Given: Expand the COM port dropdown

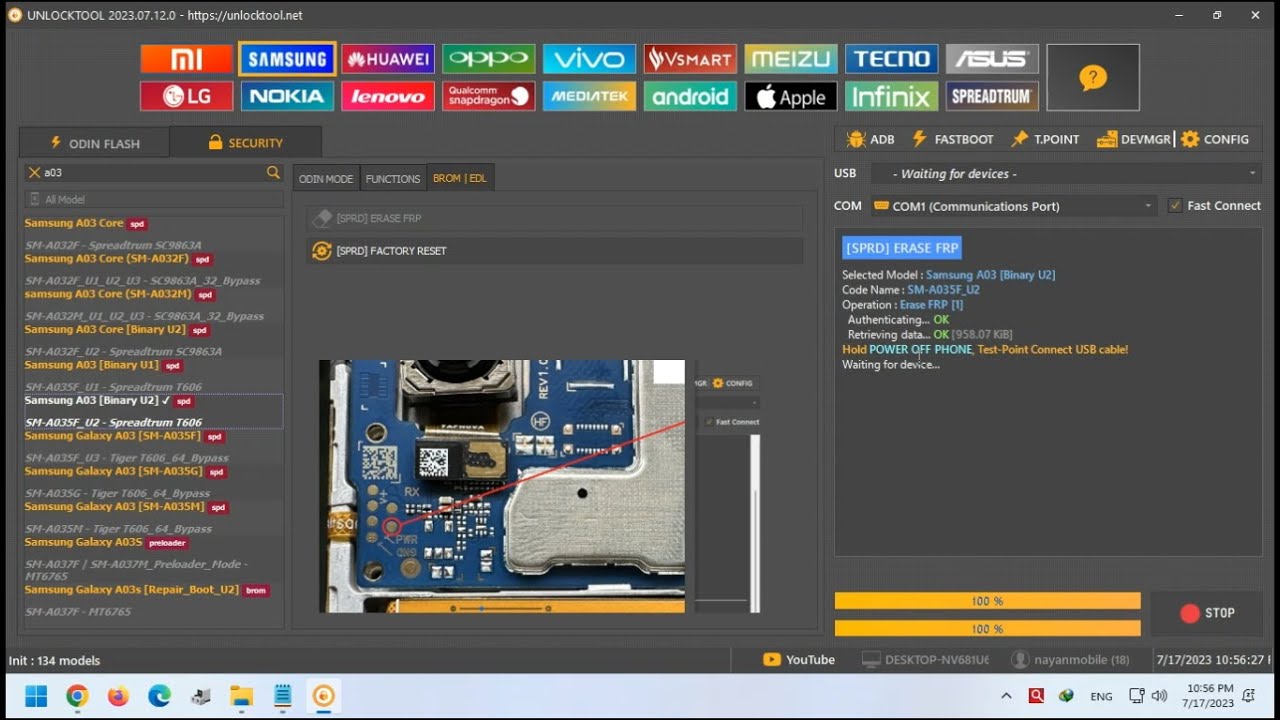Looking at the screenshot, I should [x=1013, y=206].
